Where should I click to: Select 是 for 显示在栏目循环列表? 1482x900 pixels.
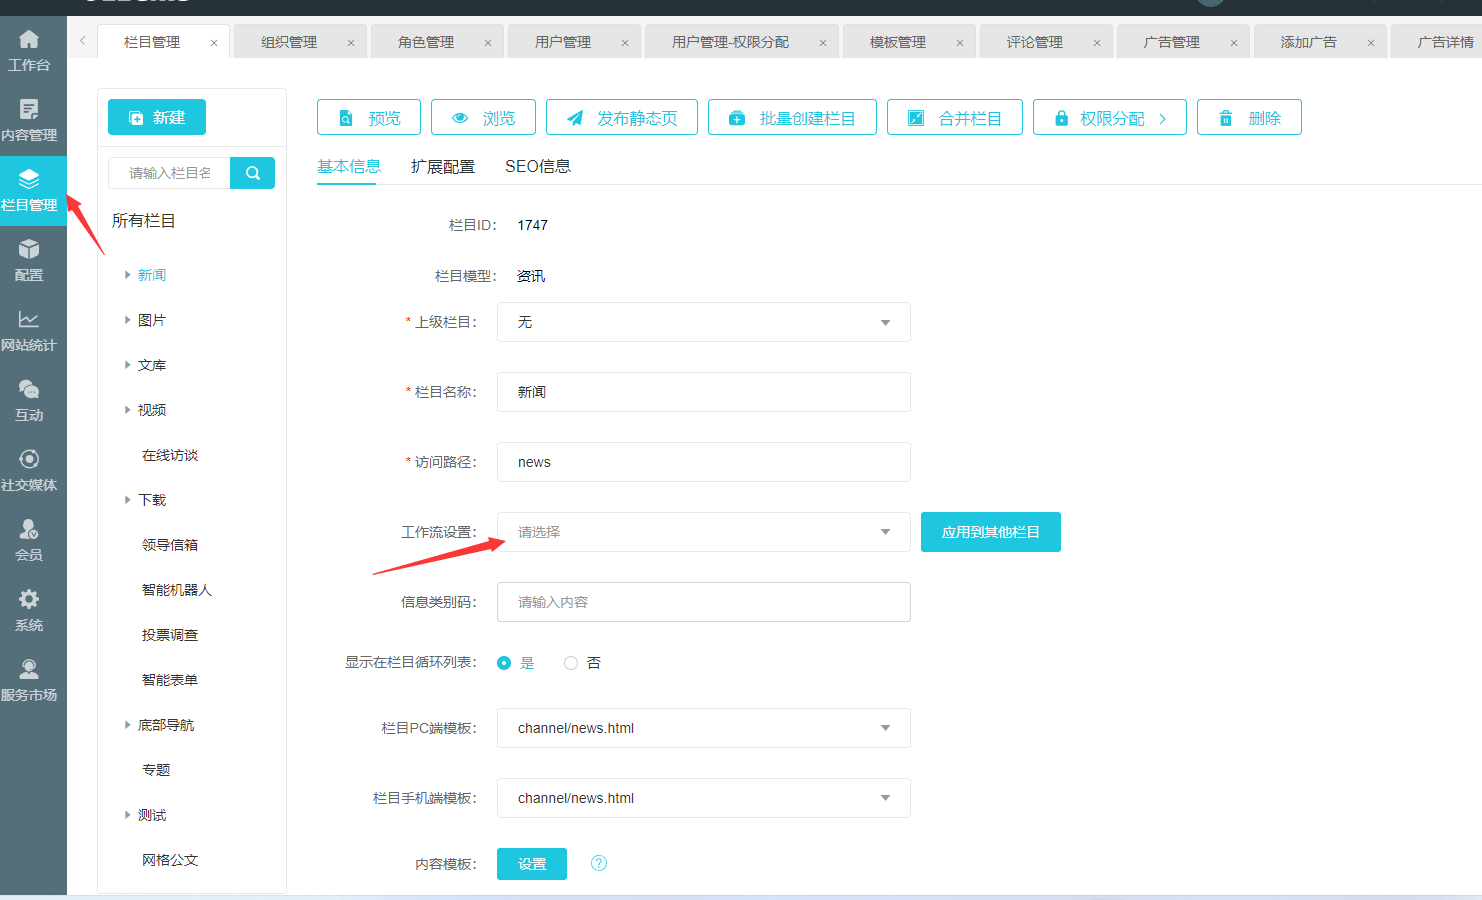point(504,663)
